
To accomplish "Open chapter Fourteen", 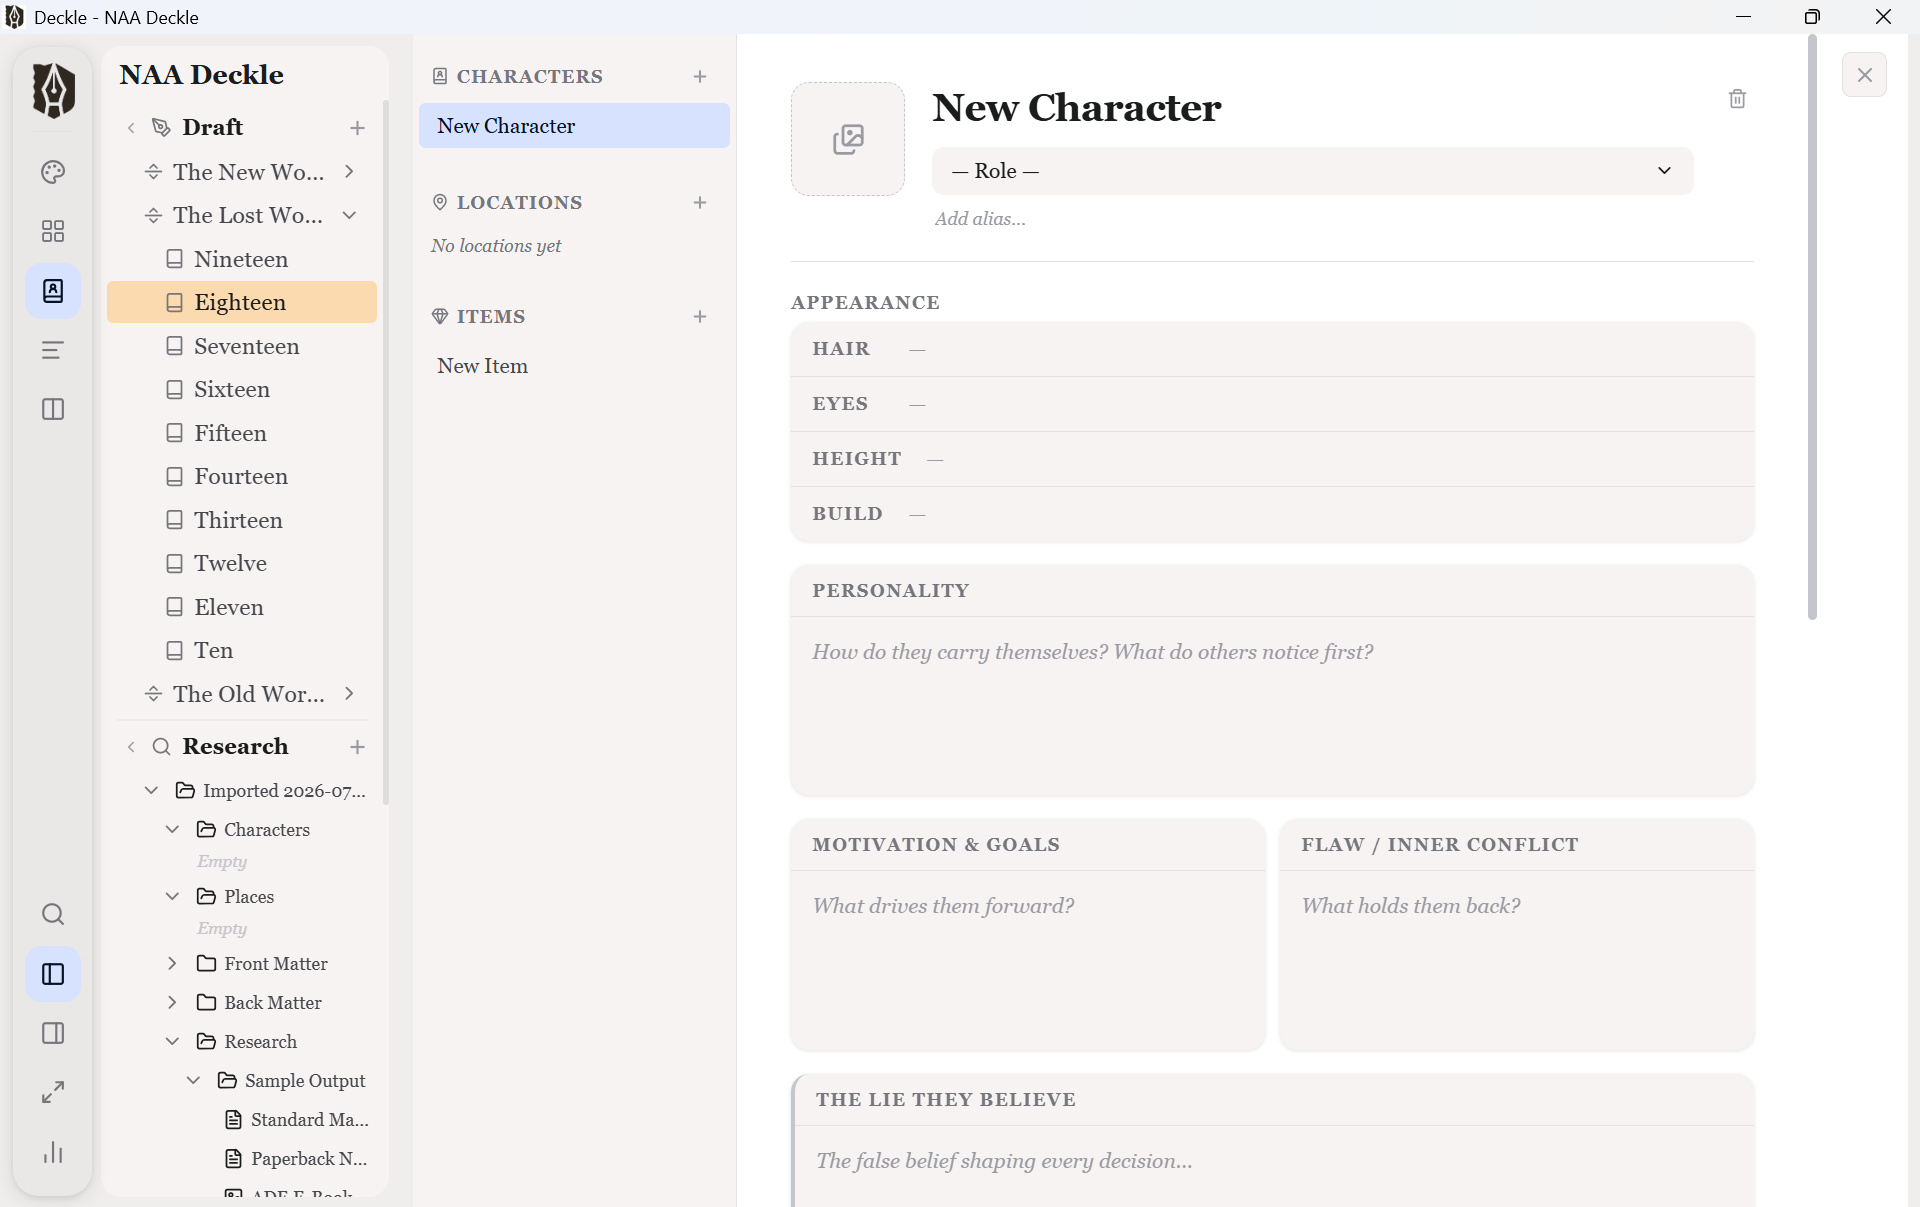I will [242, 476].
